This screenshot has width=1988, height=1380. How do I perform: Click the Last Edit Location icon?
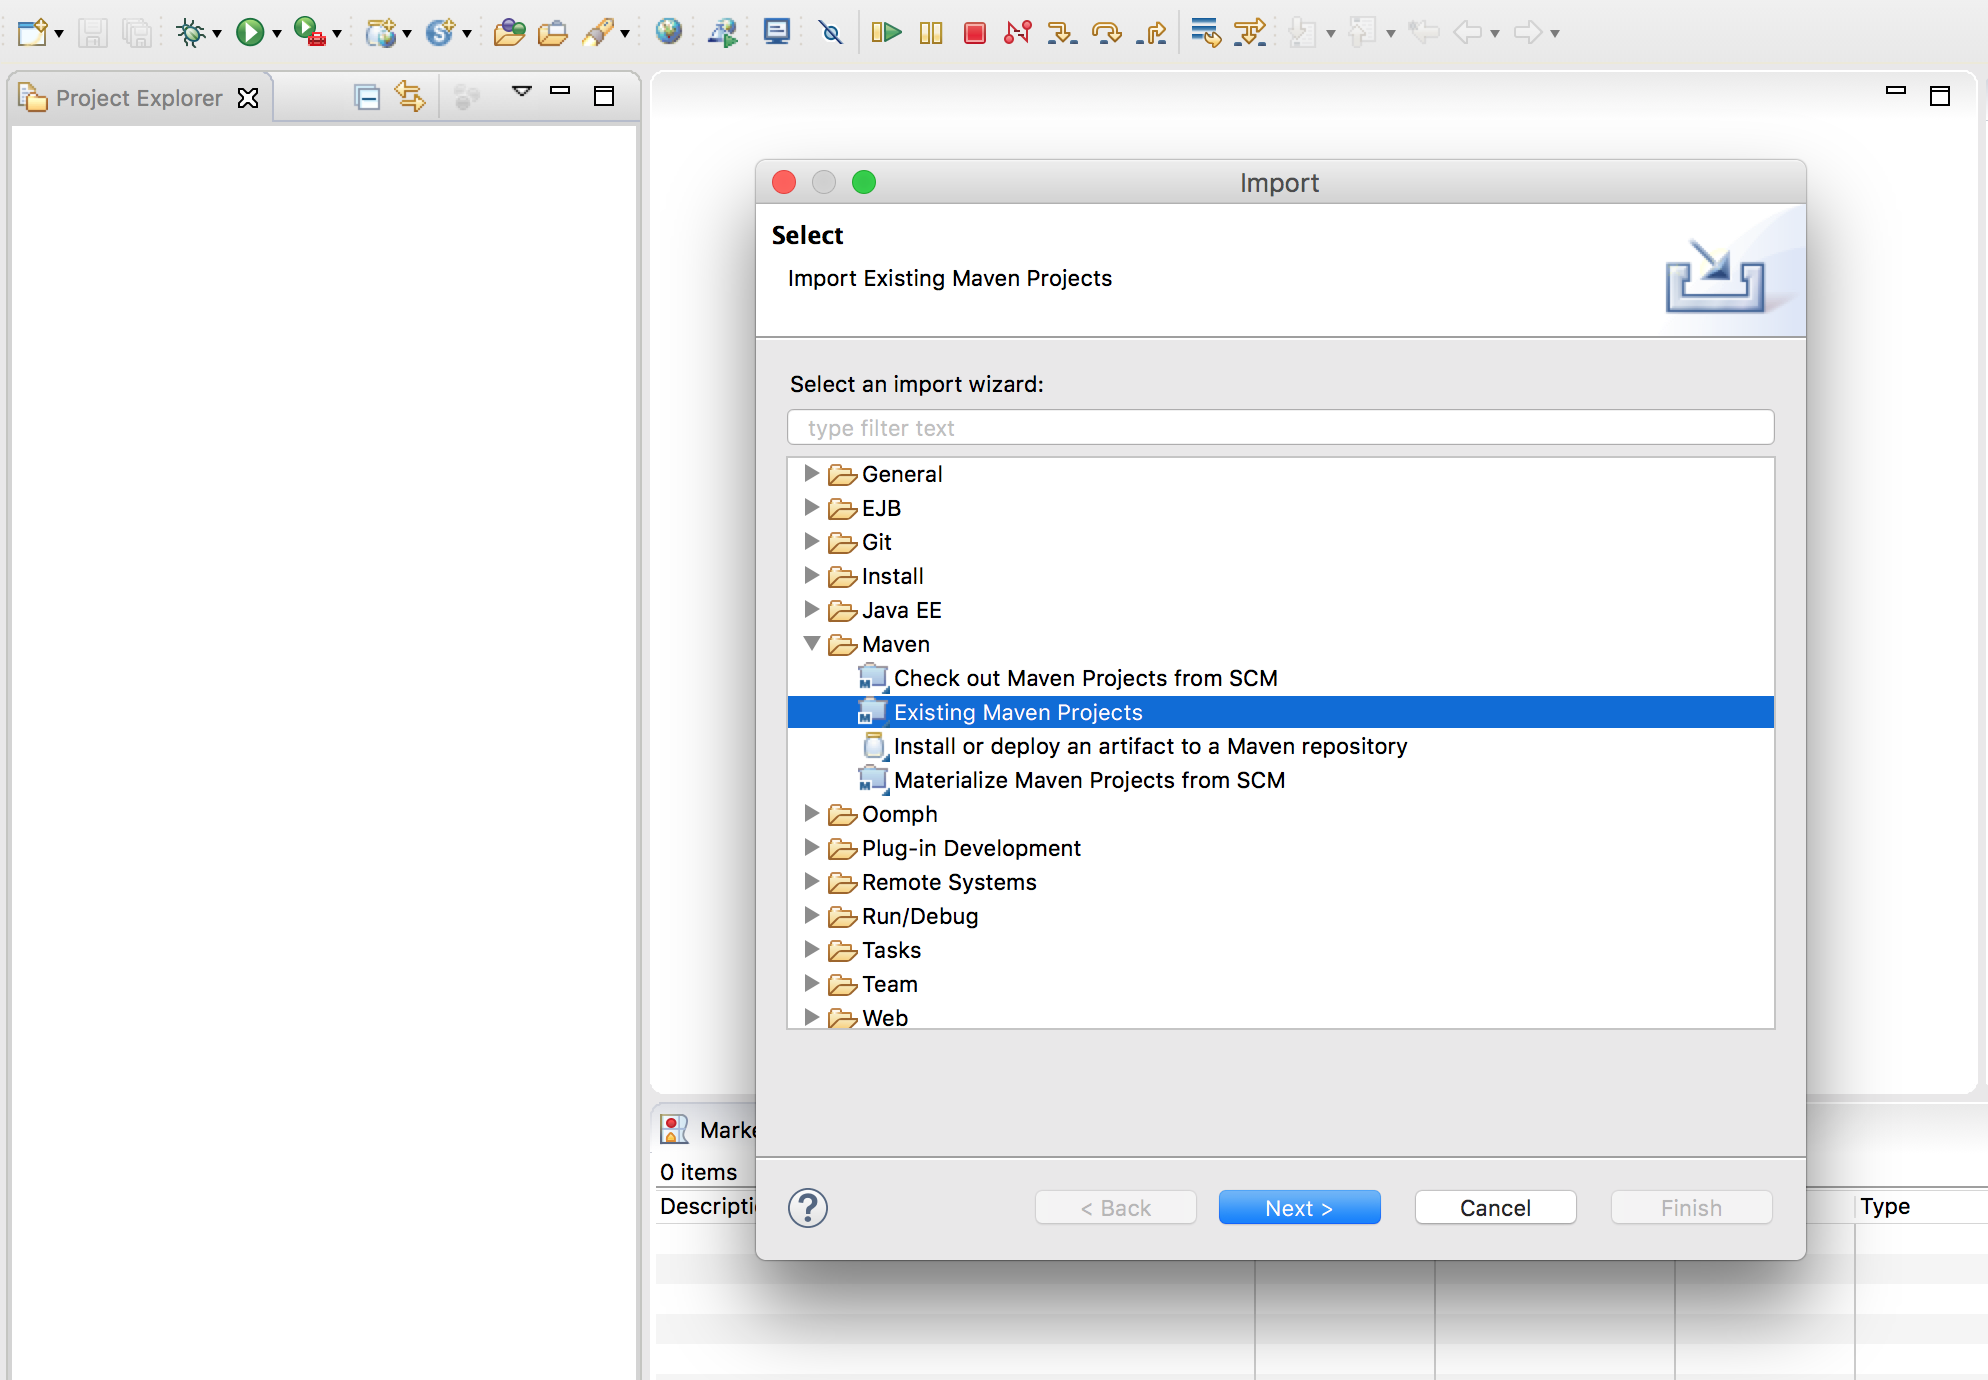coord(1423,33)
